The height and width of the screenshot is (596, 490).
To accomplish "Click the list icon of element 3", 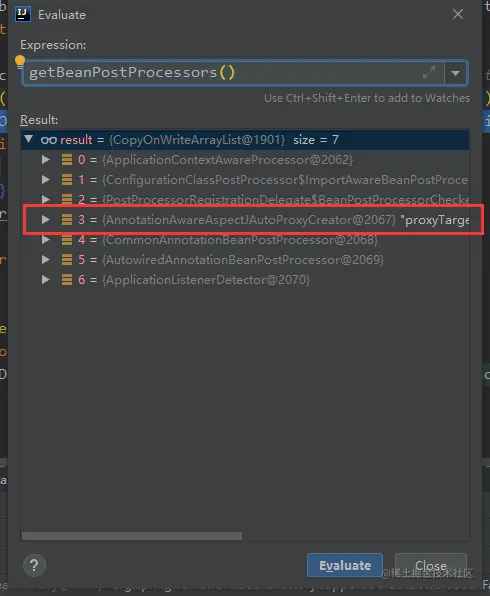I will coord(67,220).
